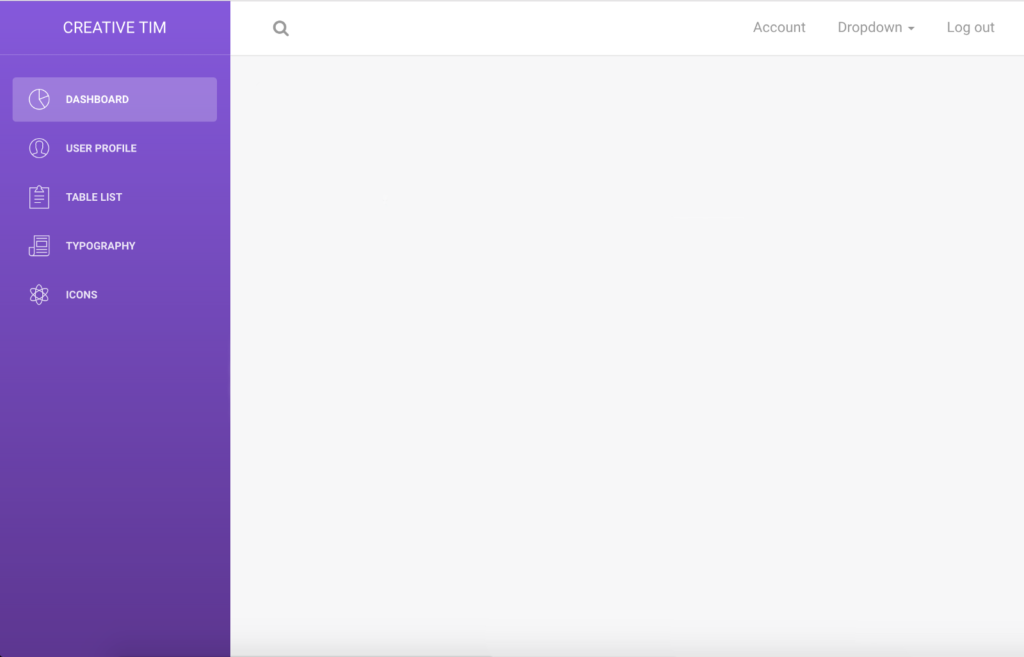Click the CREATIVE TIM brand title
The image size is (1024, 657).
115,28
